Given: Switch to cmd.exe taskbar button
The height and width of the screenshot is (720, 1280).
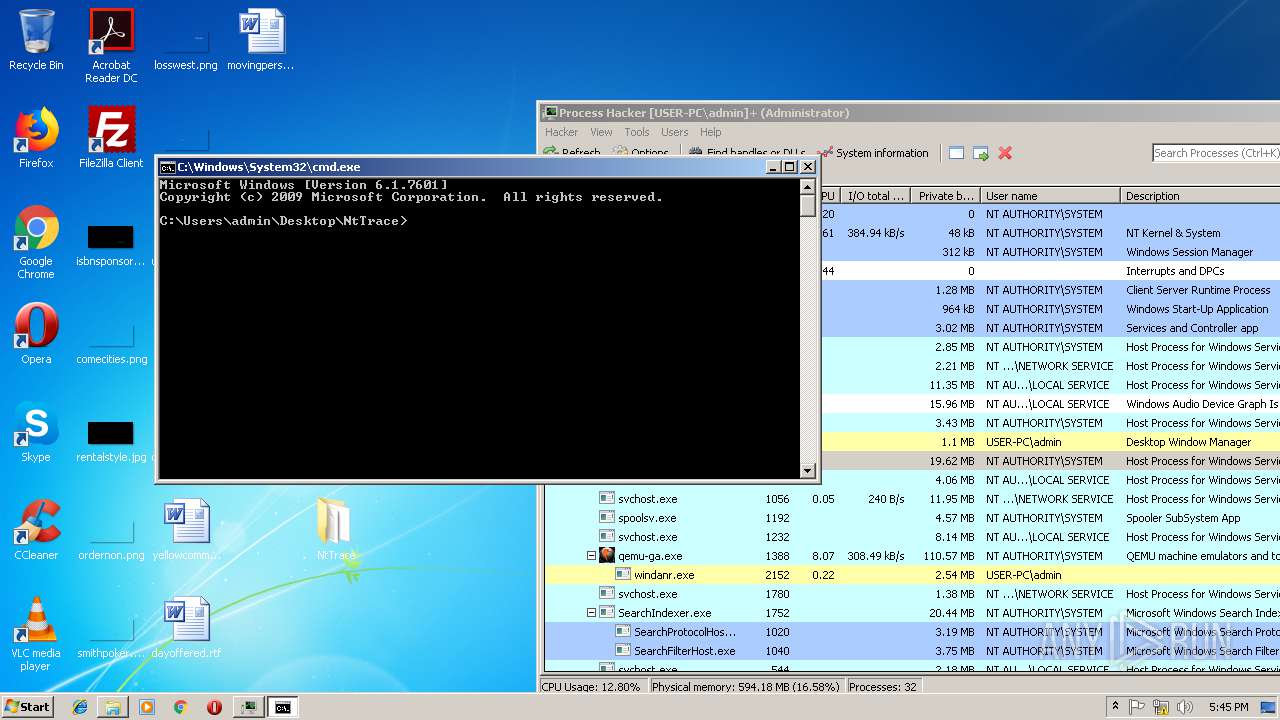Looking at the screenshot, I should point(283,707).
